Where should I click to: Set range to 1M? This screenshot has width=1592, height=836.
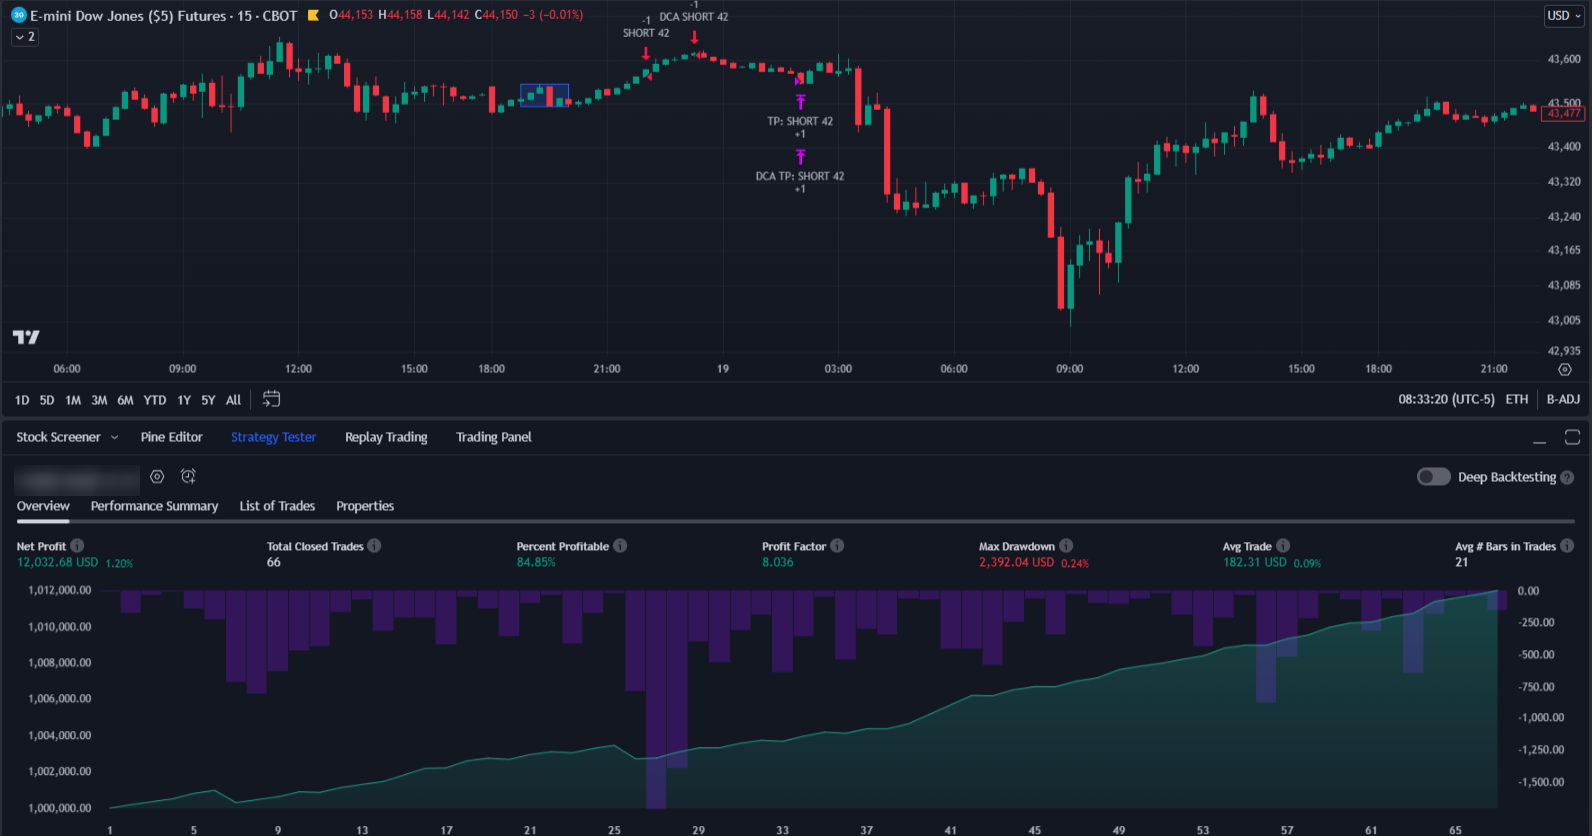(x=73, y=400)
